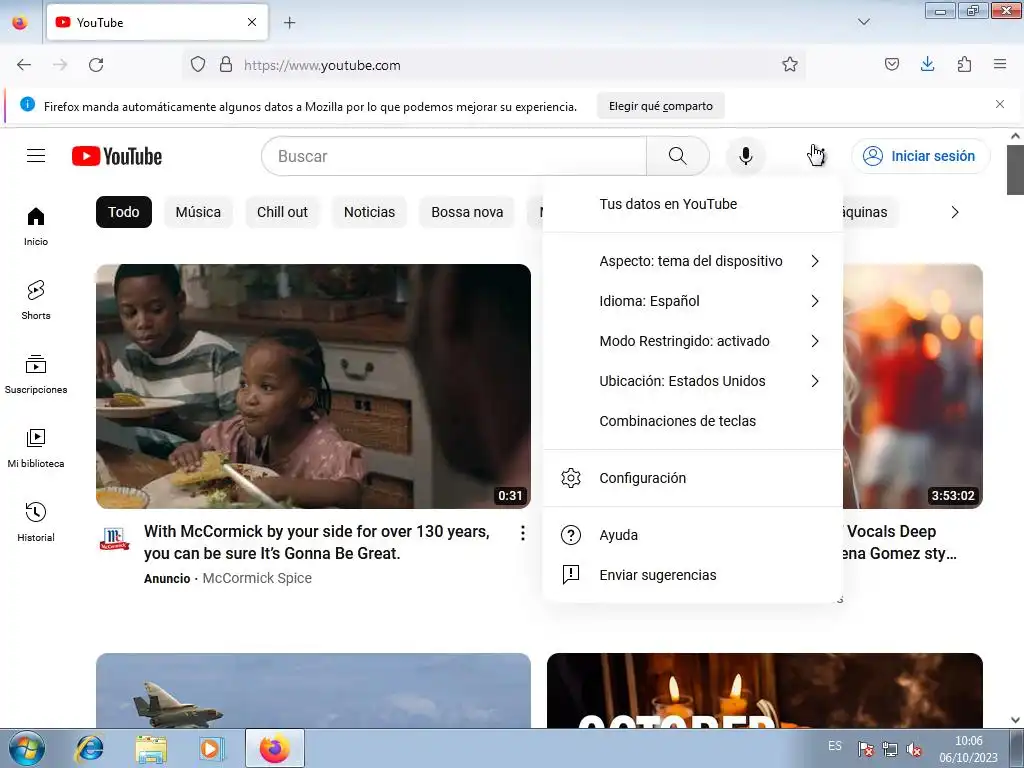
Task: Open the October candles video thumbnail
Action: [x=765, y=690]
